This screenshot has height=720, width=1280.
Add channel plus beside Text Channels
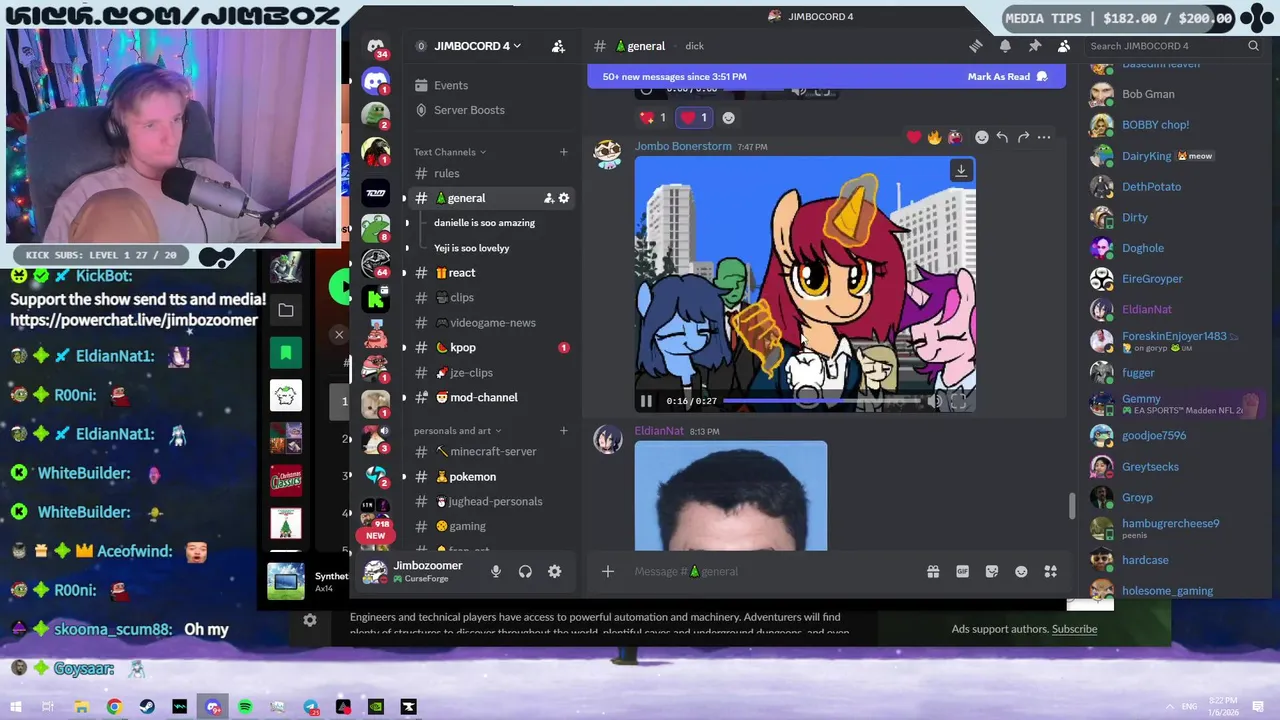pyautogui.click(x=564, y=152)
